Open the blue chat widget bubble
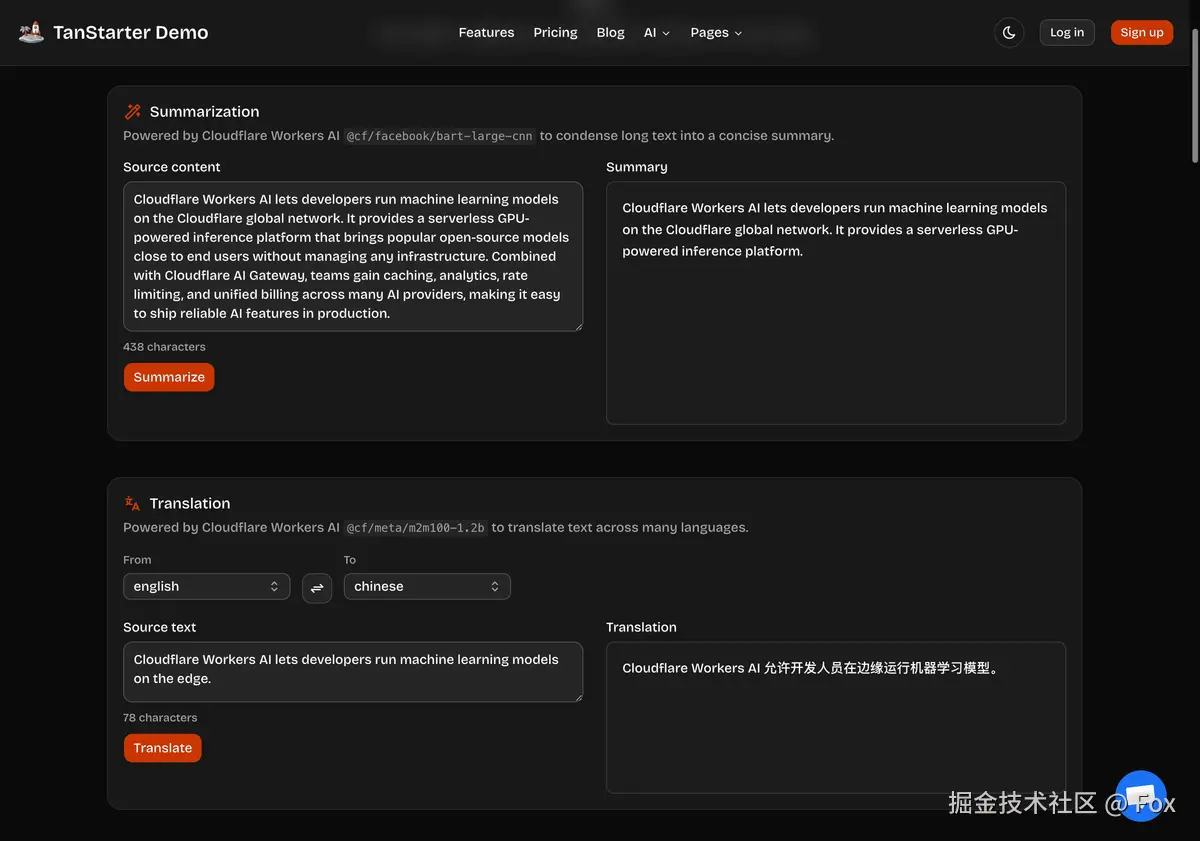Image resolution: width=1200 pixels, height=841 pixels. [x=1140, y=796]
